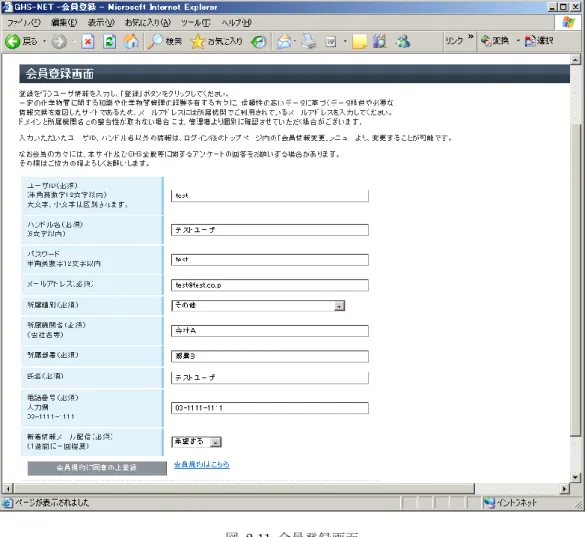Click the horizontal scrollbar left arrow

(x=7, y=488)
